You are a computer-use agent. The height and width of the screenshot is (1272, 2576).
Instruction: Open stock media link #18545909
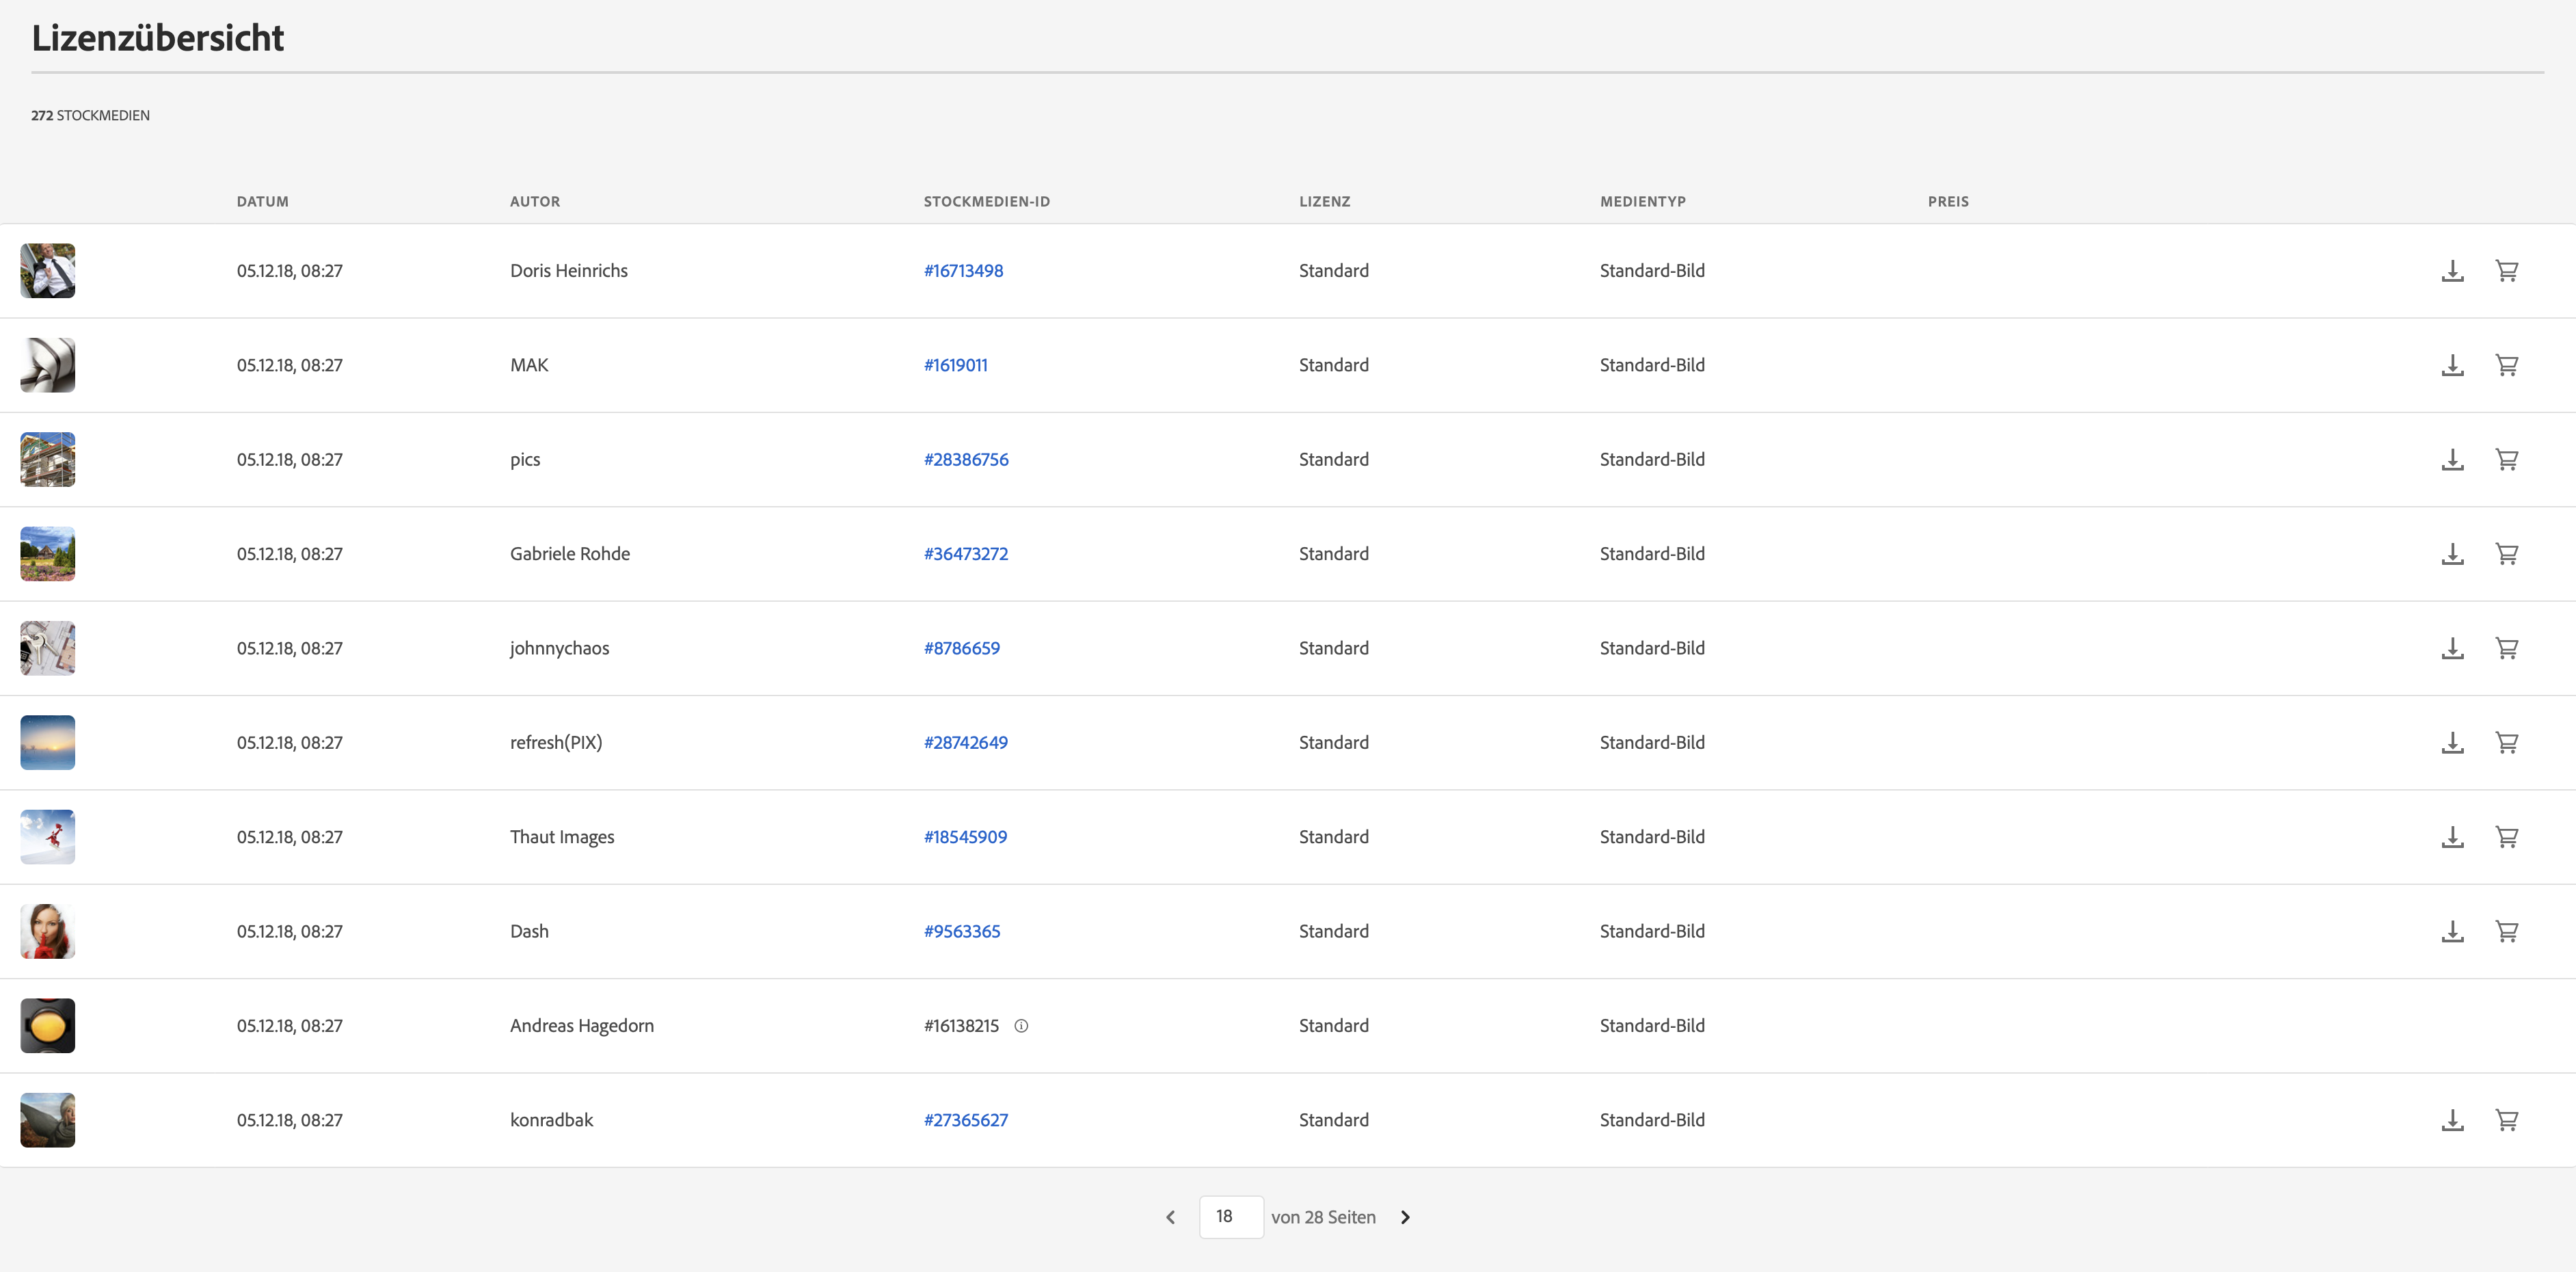(x=965, y=837)
